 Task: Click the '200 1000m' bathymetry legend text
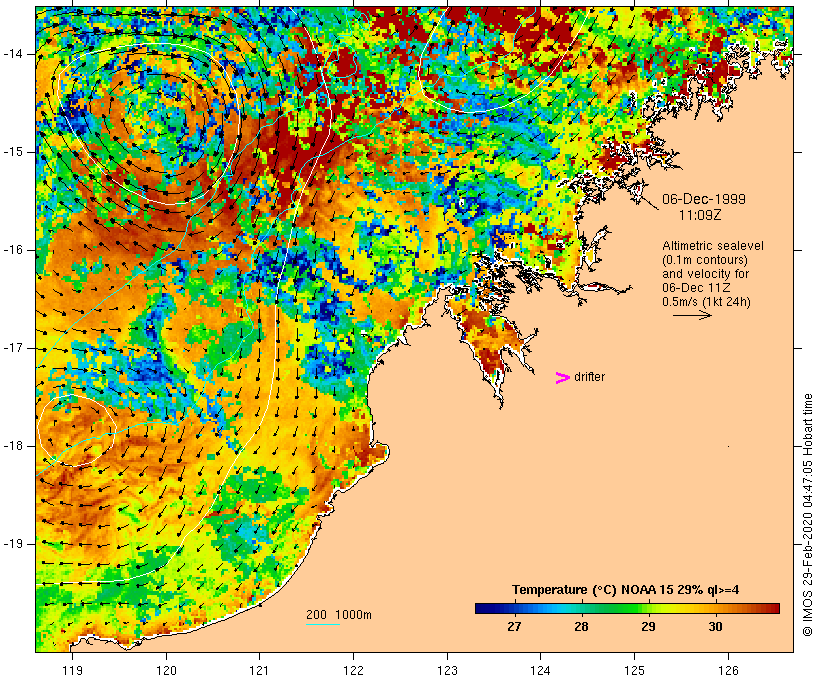pyautogui.click(x=339, y=615)
